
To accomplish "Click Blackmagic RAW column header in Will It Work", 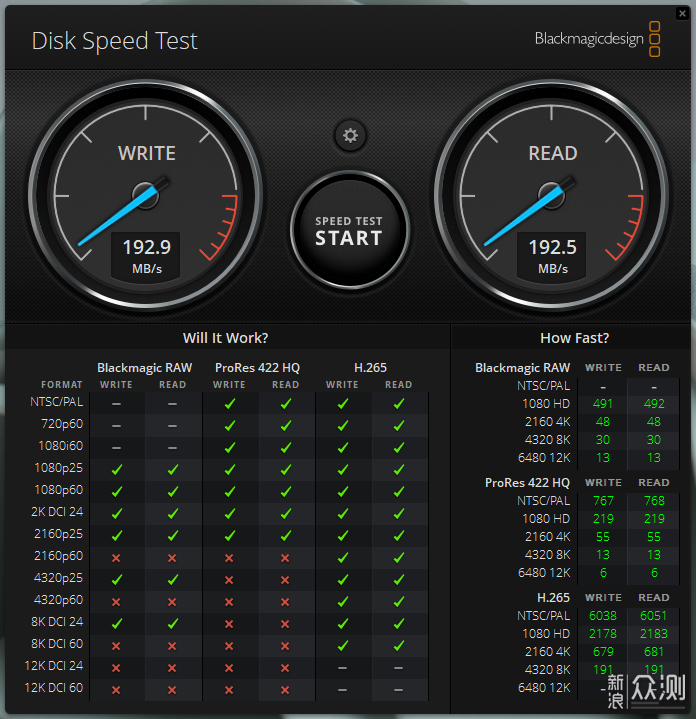I will coord(144,368).
